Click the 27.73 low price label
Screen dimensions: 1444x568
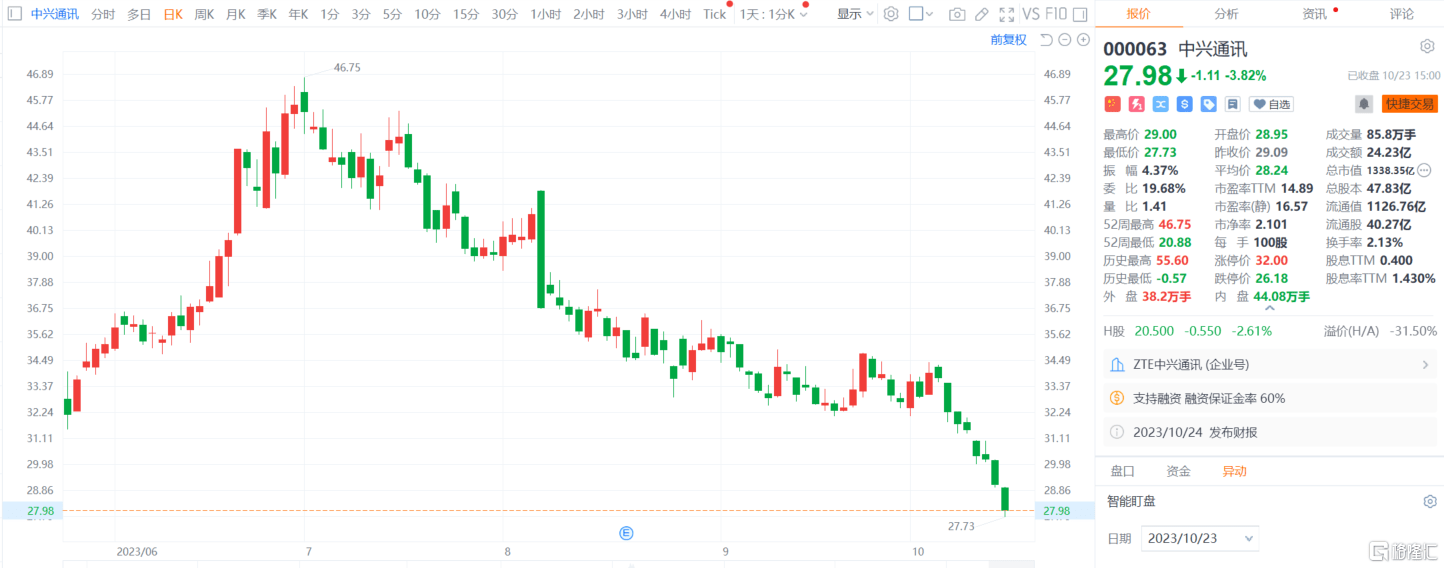click(961, 525)
